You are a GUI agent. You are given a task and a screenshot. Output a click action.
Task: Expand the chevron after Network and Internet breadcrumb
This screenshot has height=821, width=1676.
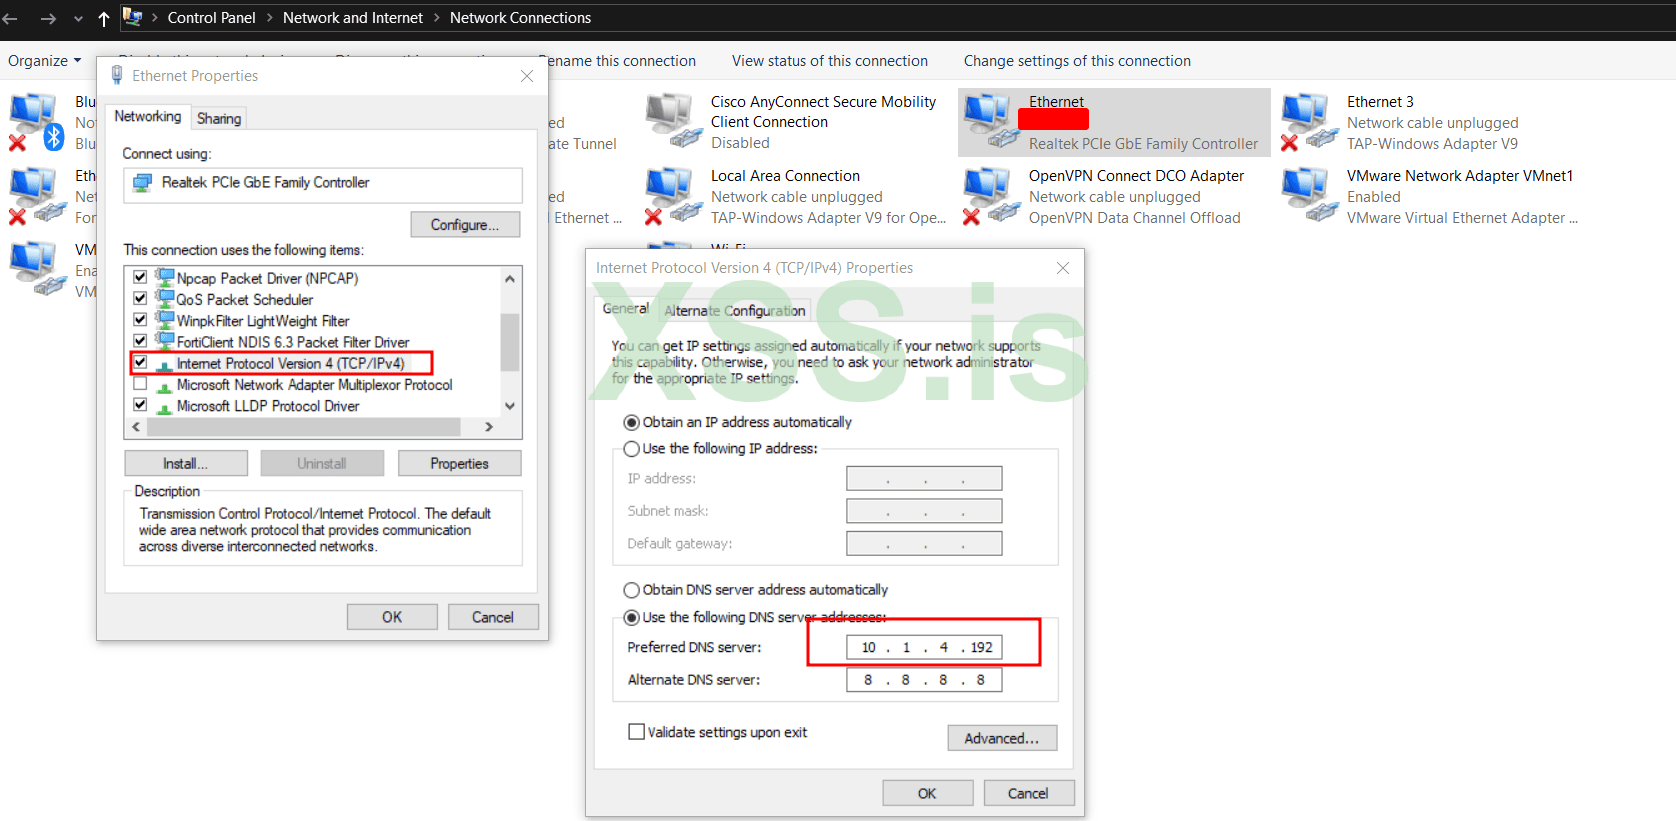(437, 18)
